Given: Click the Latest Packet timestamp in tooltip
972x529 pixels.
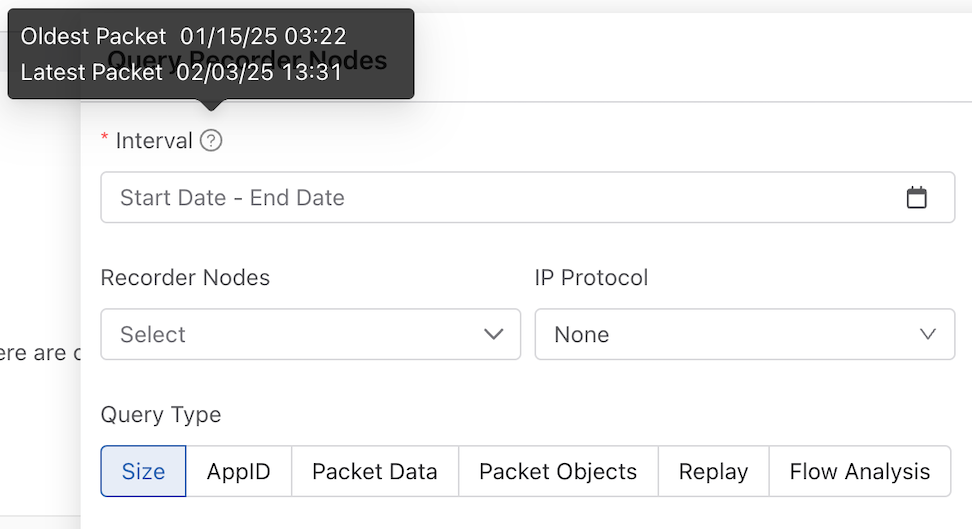Looking at the screenshot, I should tap(259, 73).
